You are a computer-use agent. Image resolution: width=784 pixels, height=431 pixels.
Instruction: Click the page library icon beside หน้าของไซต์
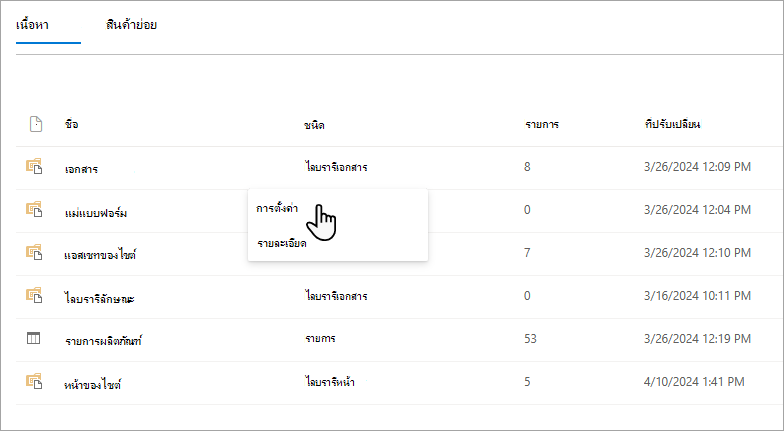[x=34, y=381]
